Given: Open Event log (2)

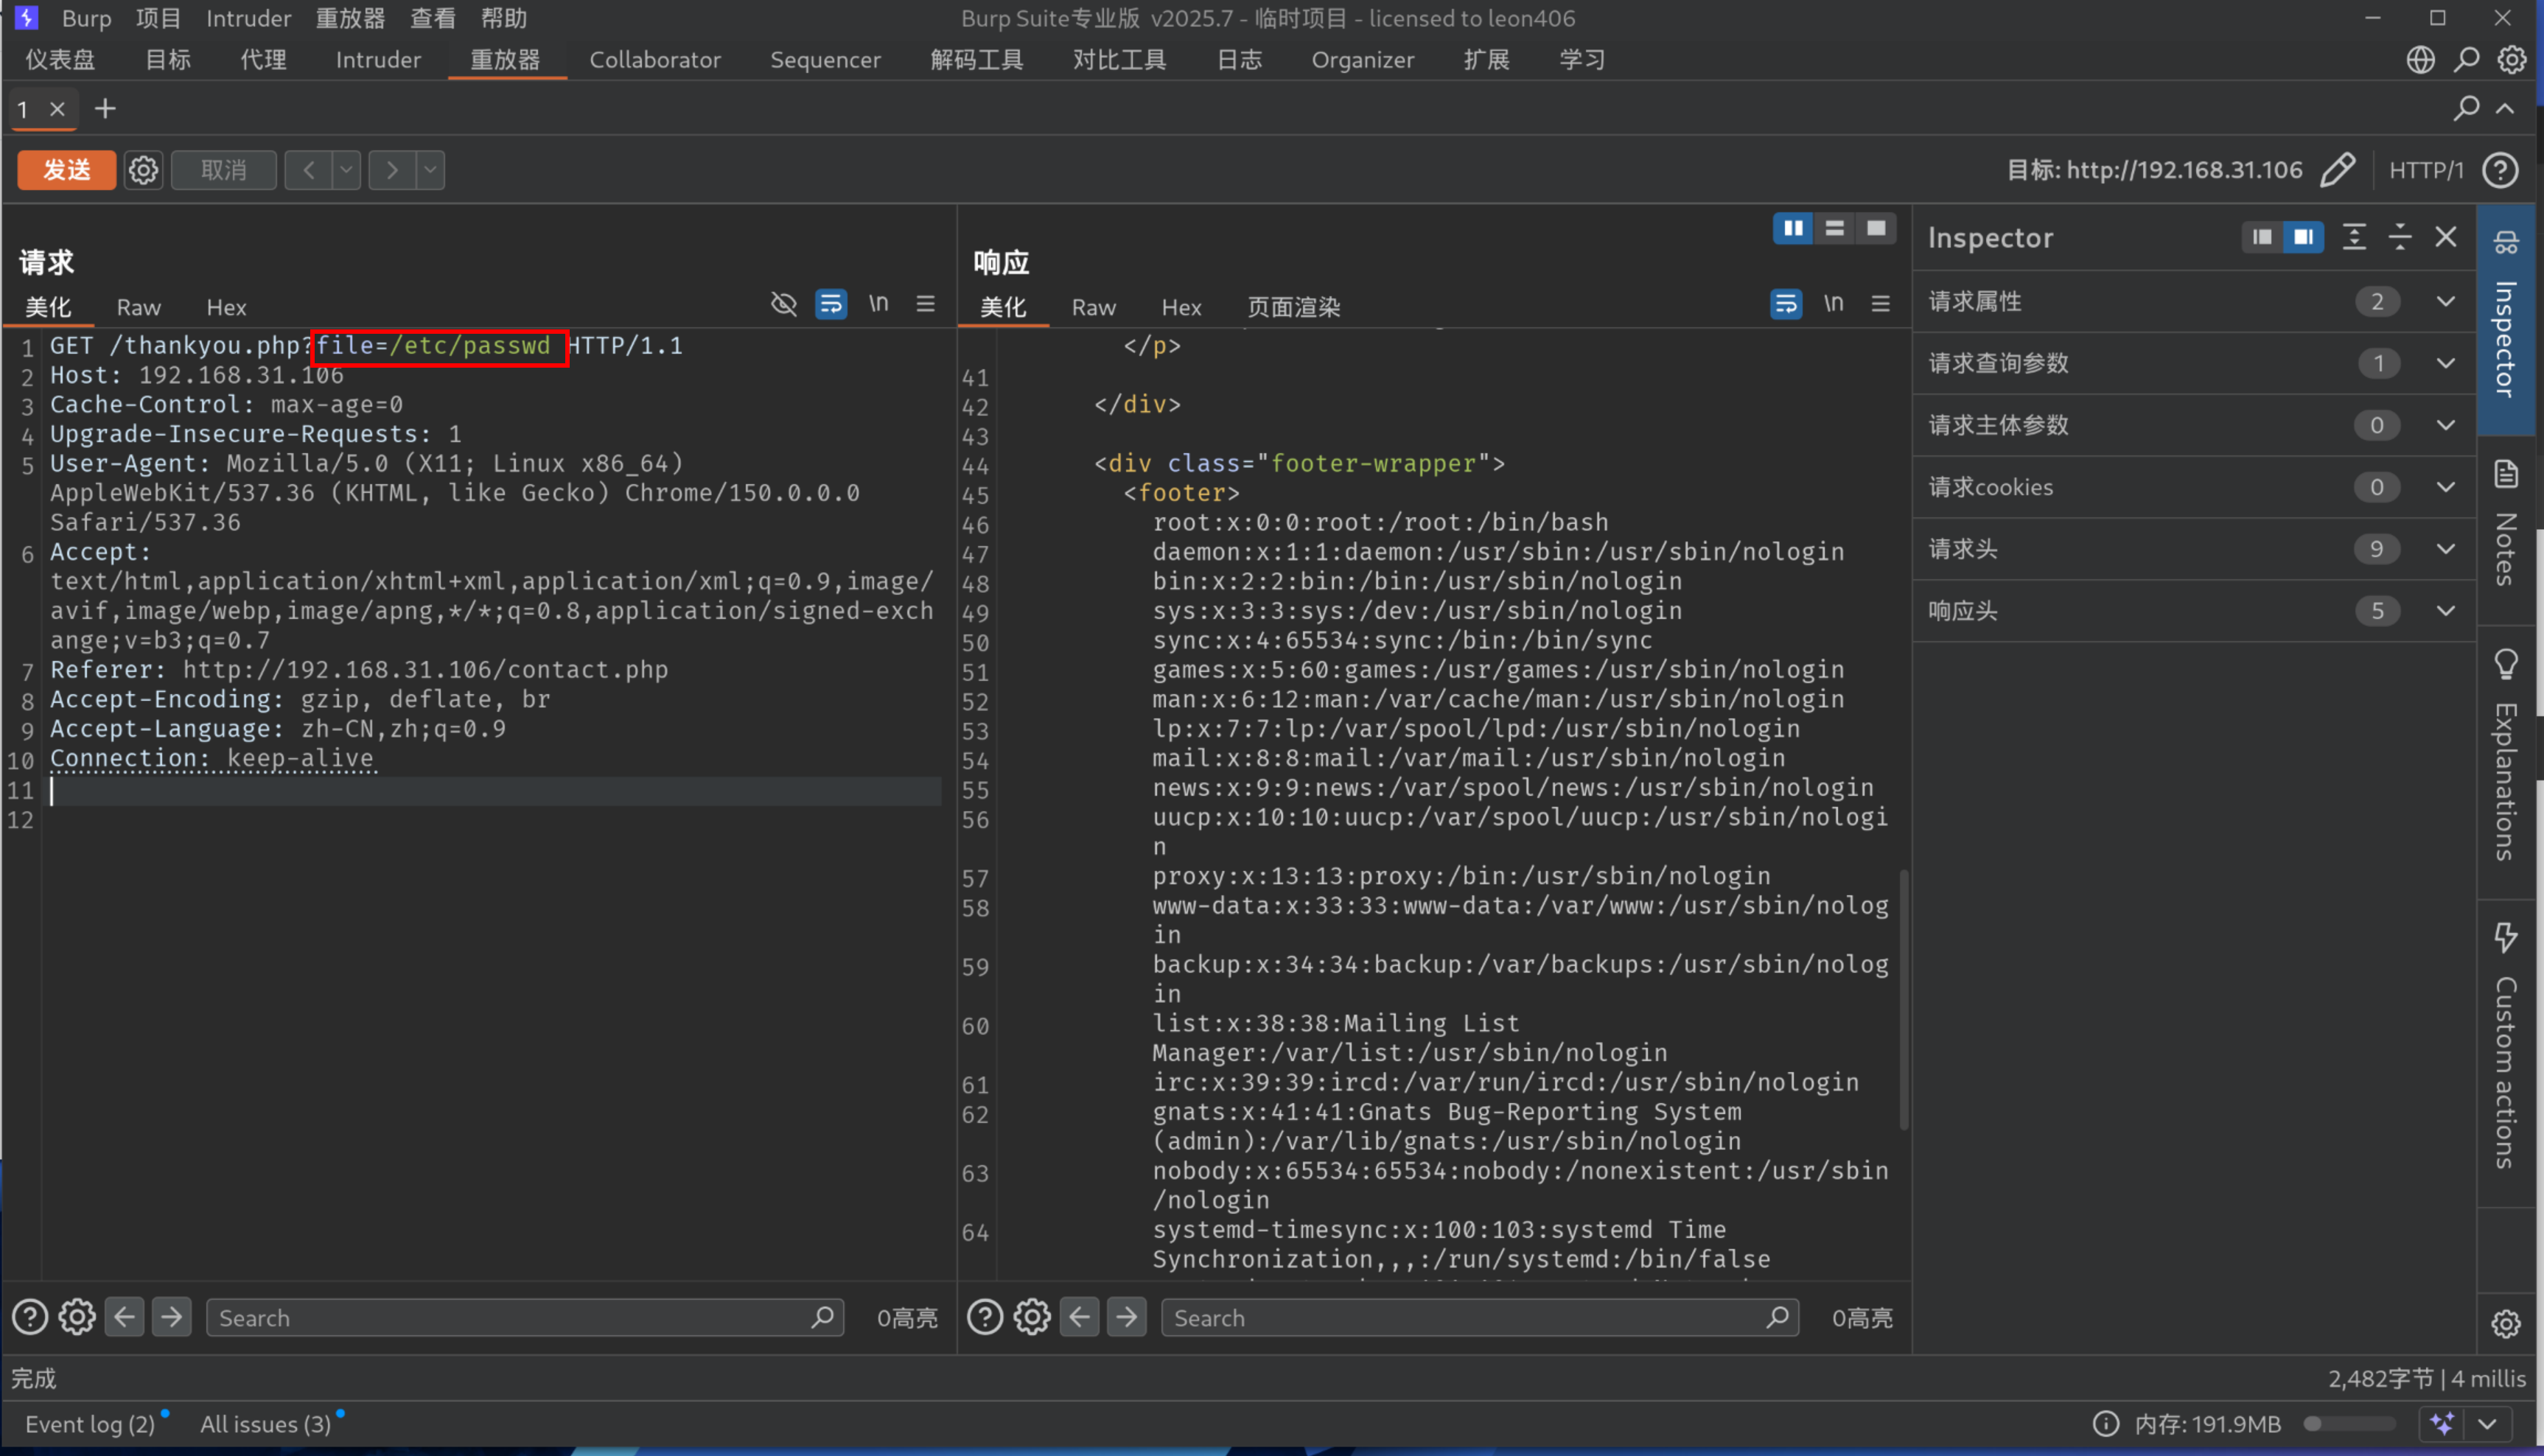Looking at the screenshot, I should 90,1423.
